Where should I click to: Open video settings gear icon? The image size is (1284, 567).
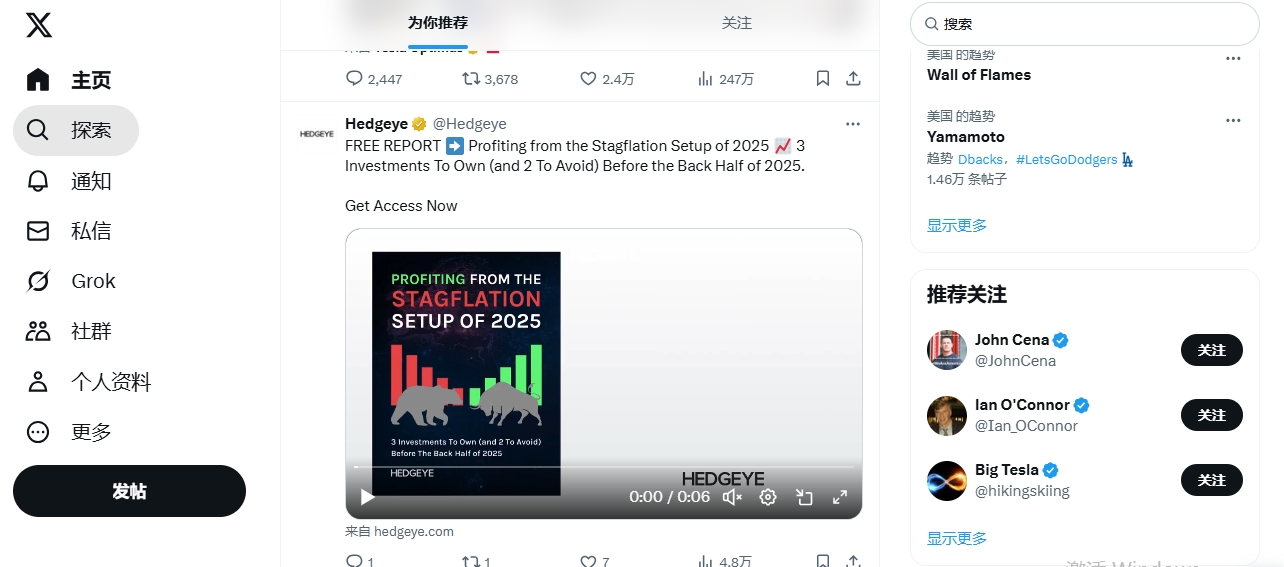click(768, 497)
